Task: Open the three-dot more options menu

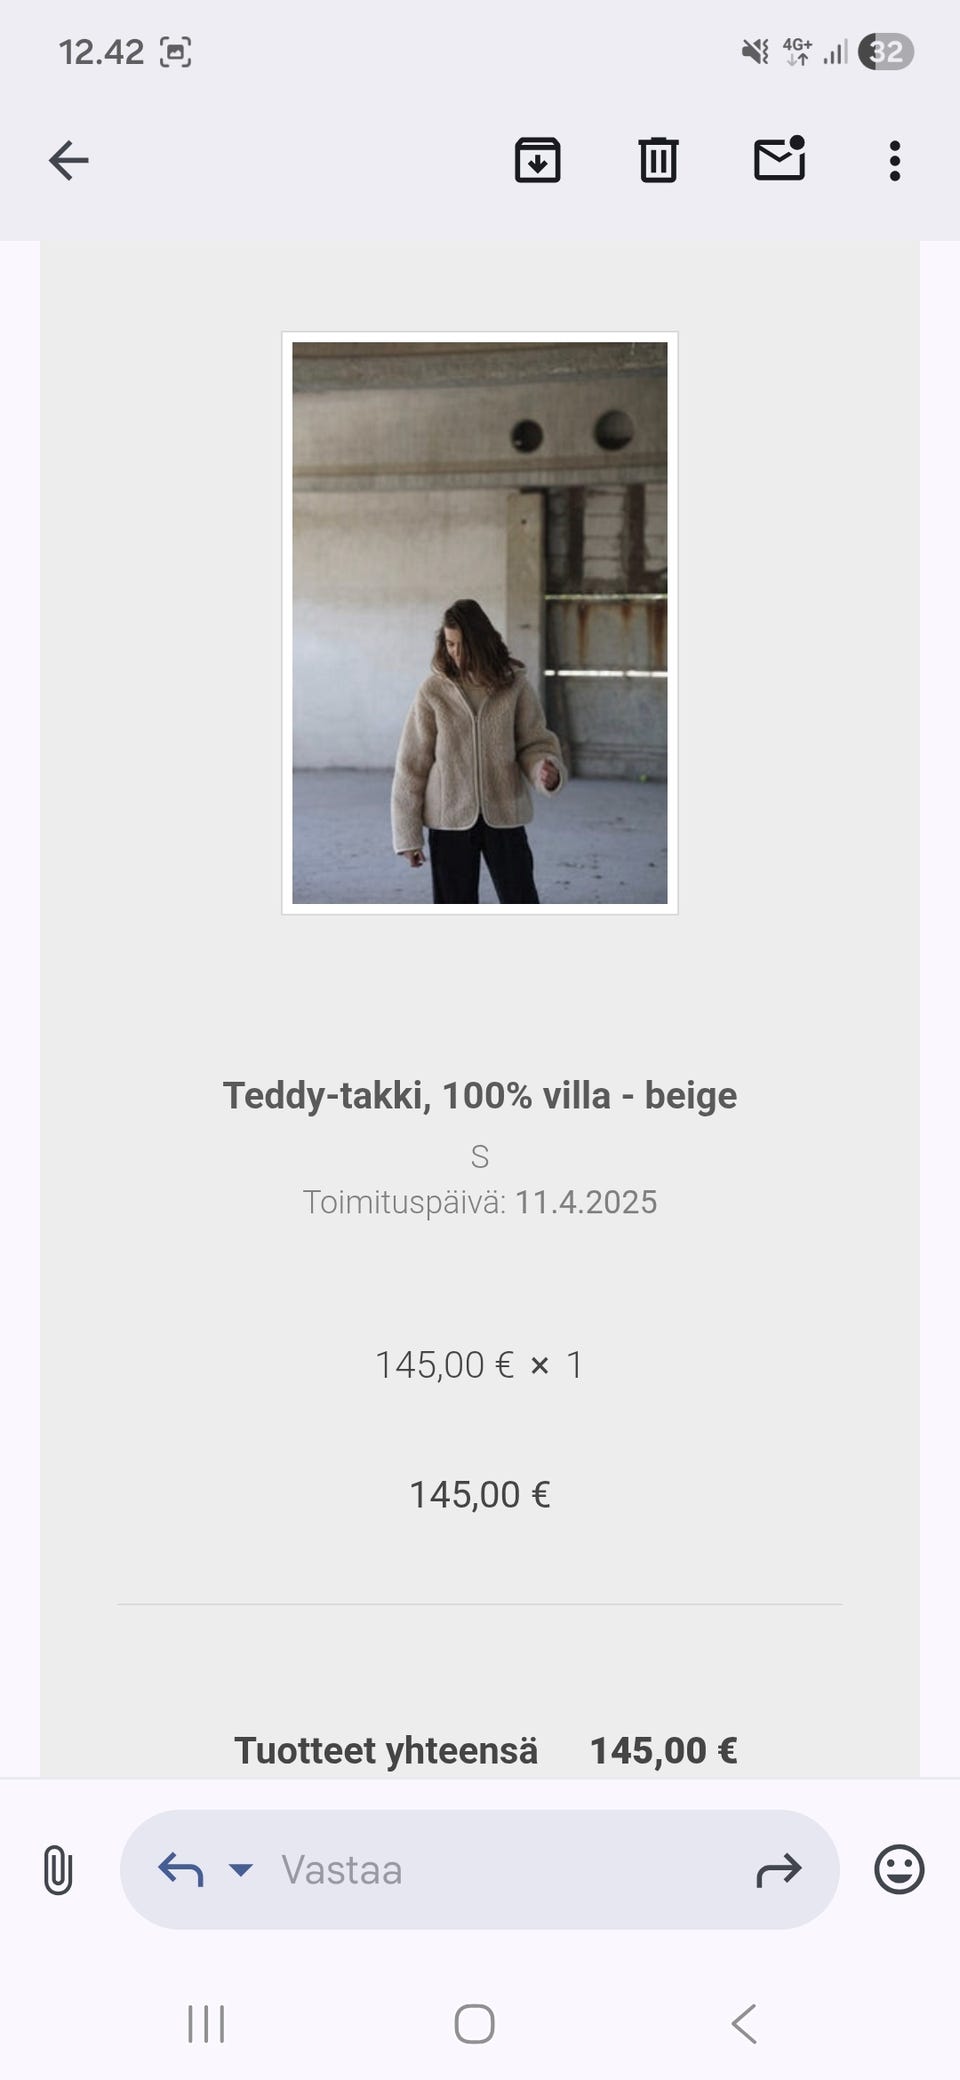Action: tap(894, 160)
